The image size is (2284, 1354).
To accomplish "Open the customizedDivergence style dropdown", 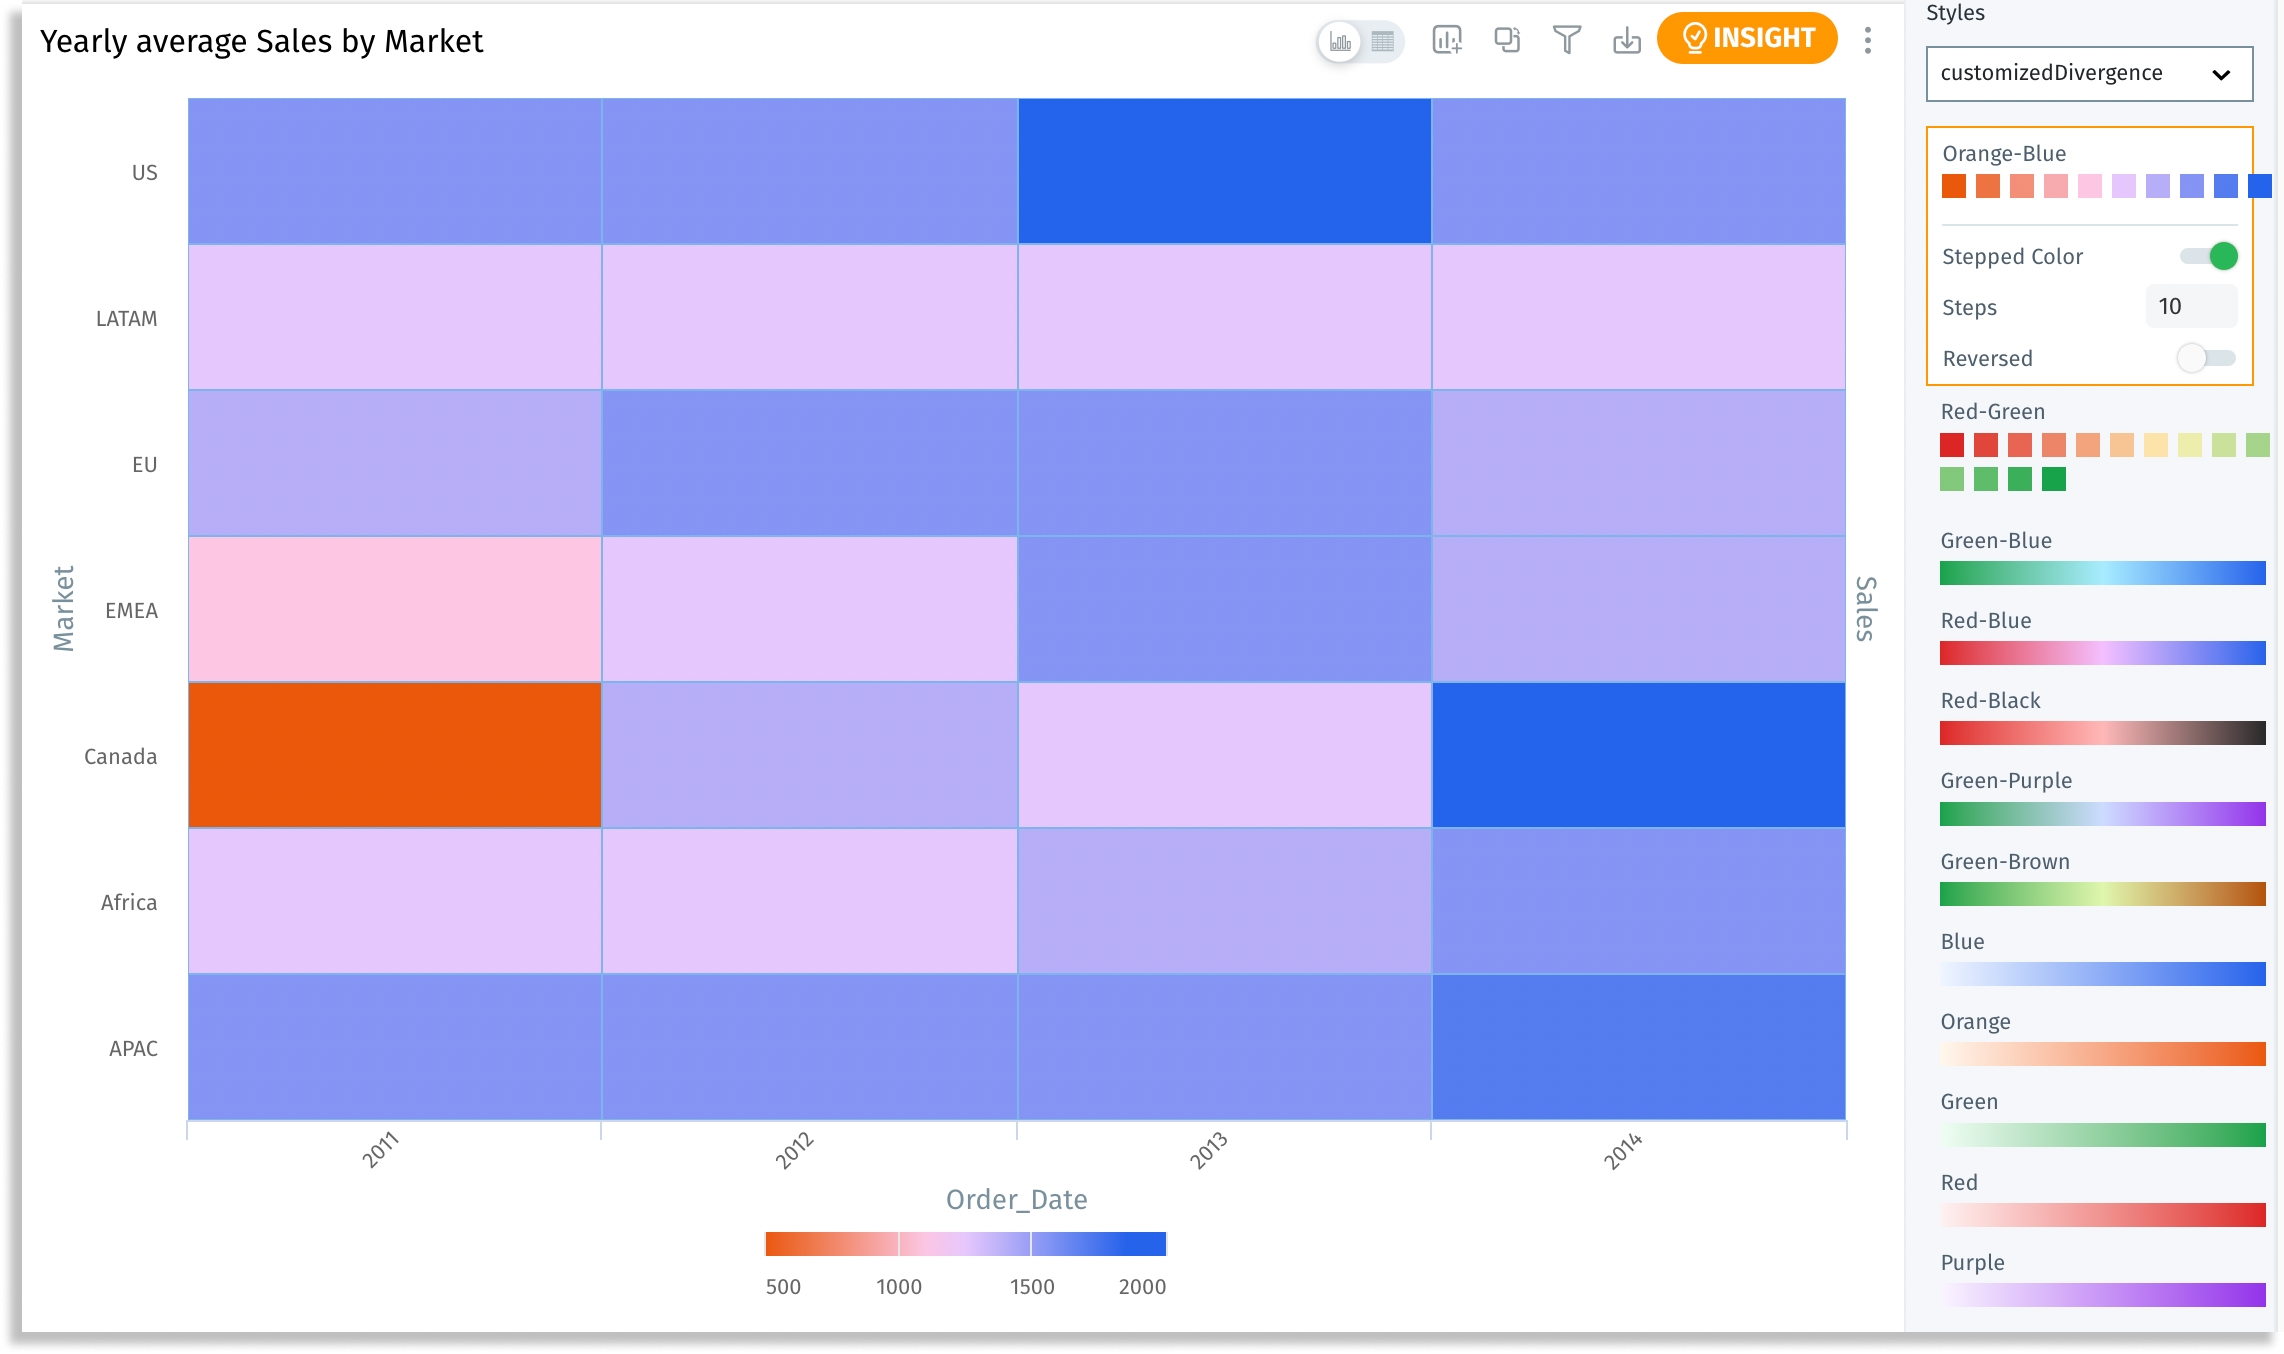I will 2089,73.
